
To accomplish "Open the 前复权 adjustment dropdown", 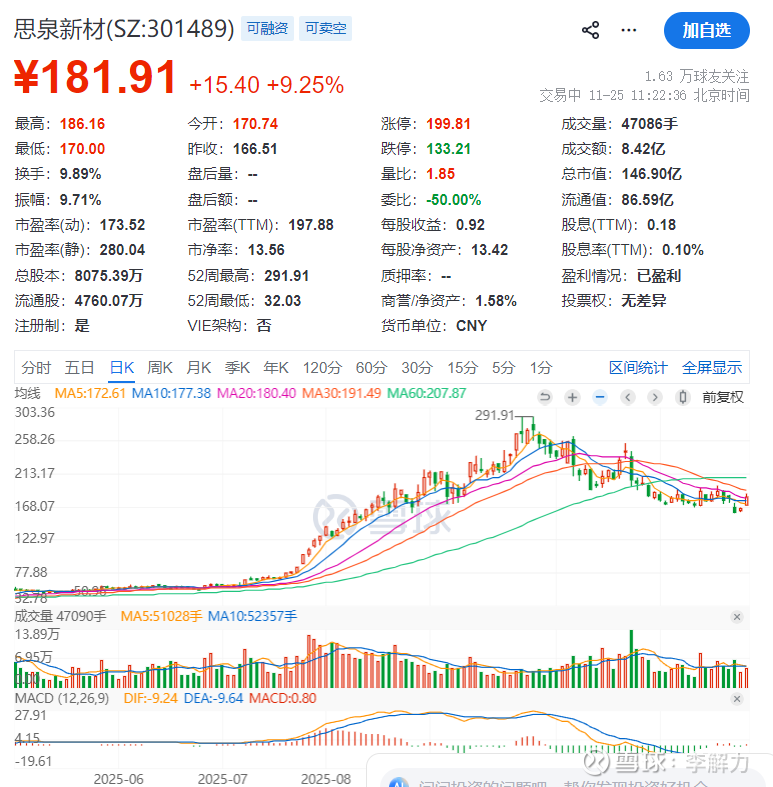I will click(x=723, y=398).
